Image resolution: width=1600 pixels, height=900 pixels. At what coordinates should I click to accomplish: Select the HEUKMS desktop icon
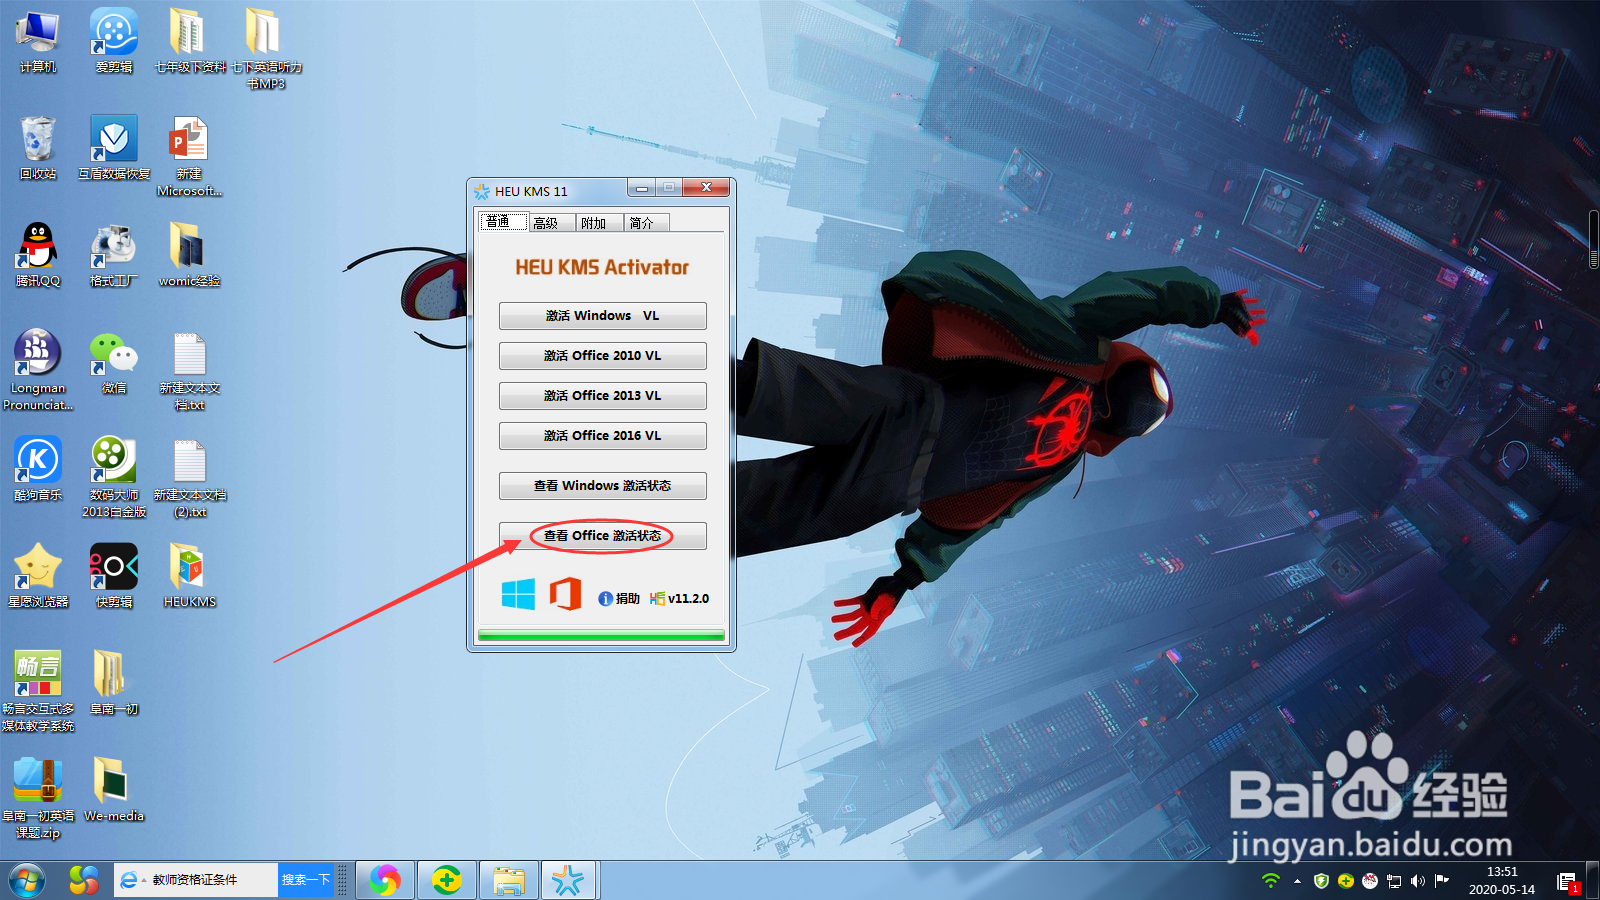point(190,577)
